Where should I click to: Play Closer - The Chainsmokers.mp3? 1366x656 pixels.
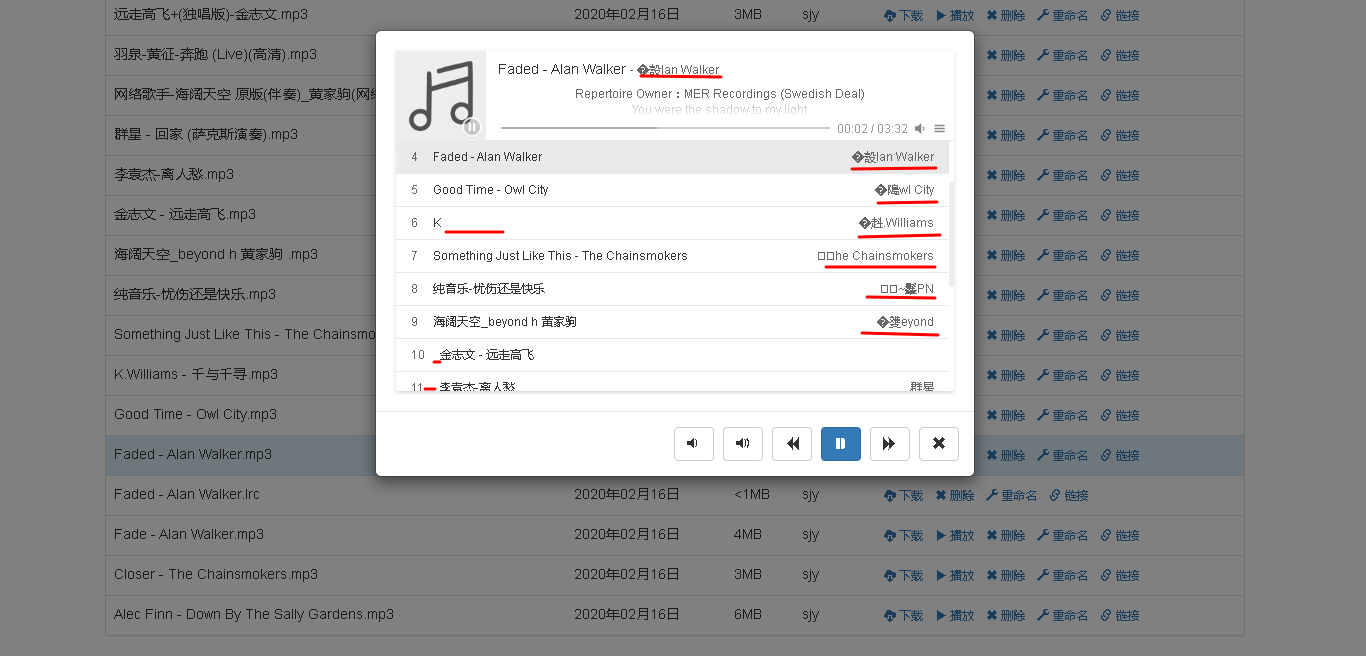[955, 575]
